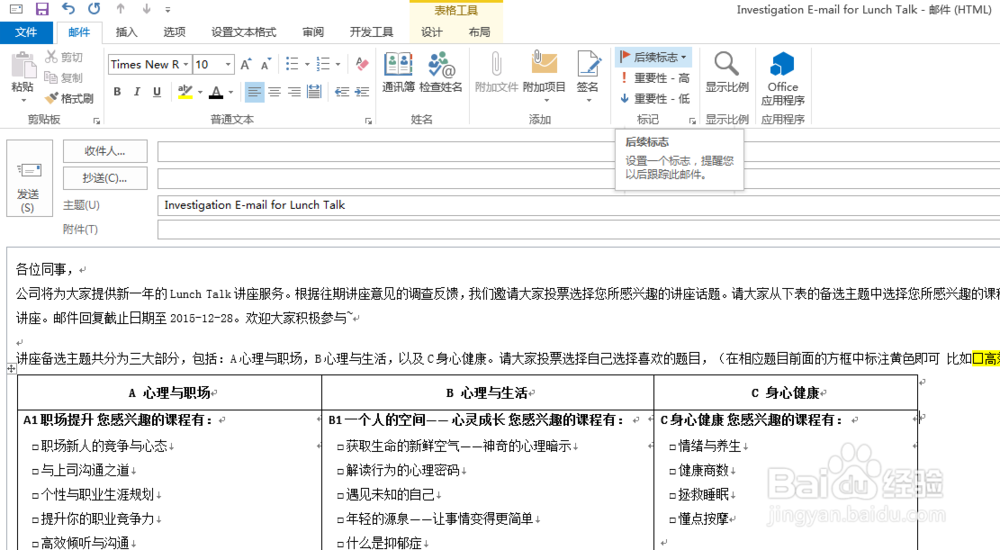The height and width of the screenshot is (550, 1000).
Task: Decrease font size with shrink font icon
Action: click(265, 64)
